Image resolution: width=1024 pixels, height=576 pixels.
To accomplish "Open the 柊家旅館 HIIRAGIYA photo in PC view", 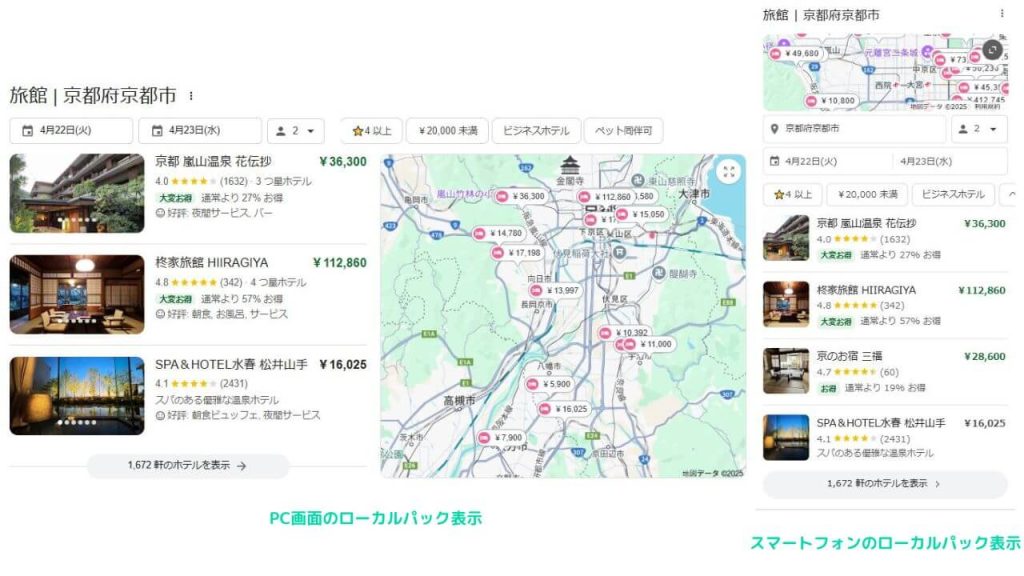I will [x=77, y=295].
